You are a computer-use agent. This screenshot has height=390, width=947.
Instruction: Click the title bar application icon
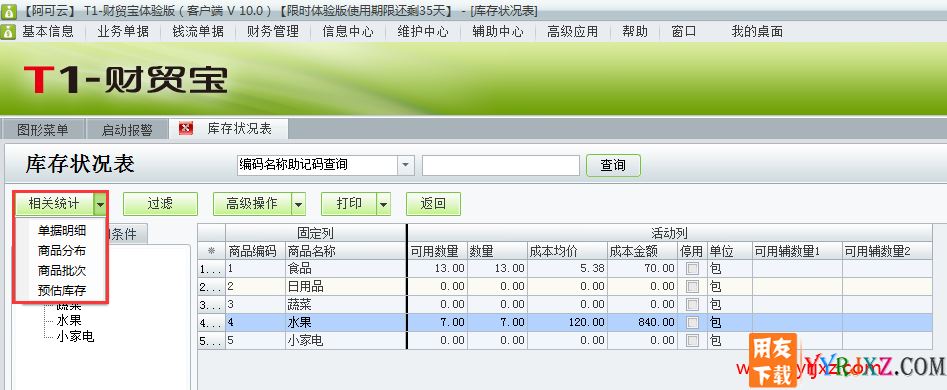8,10
